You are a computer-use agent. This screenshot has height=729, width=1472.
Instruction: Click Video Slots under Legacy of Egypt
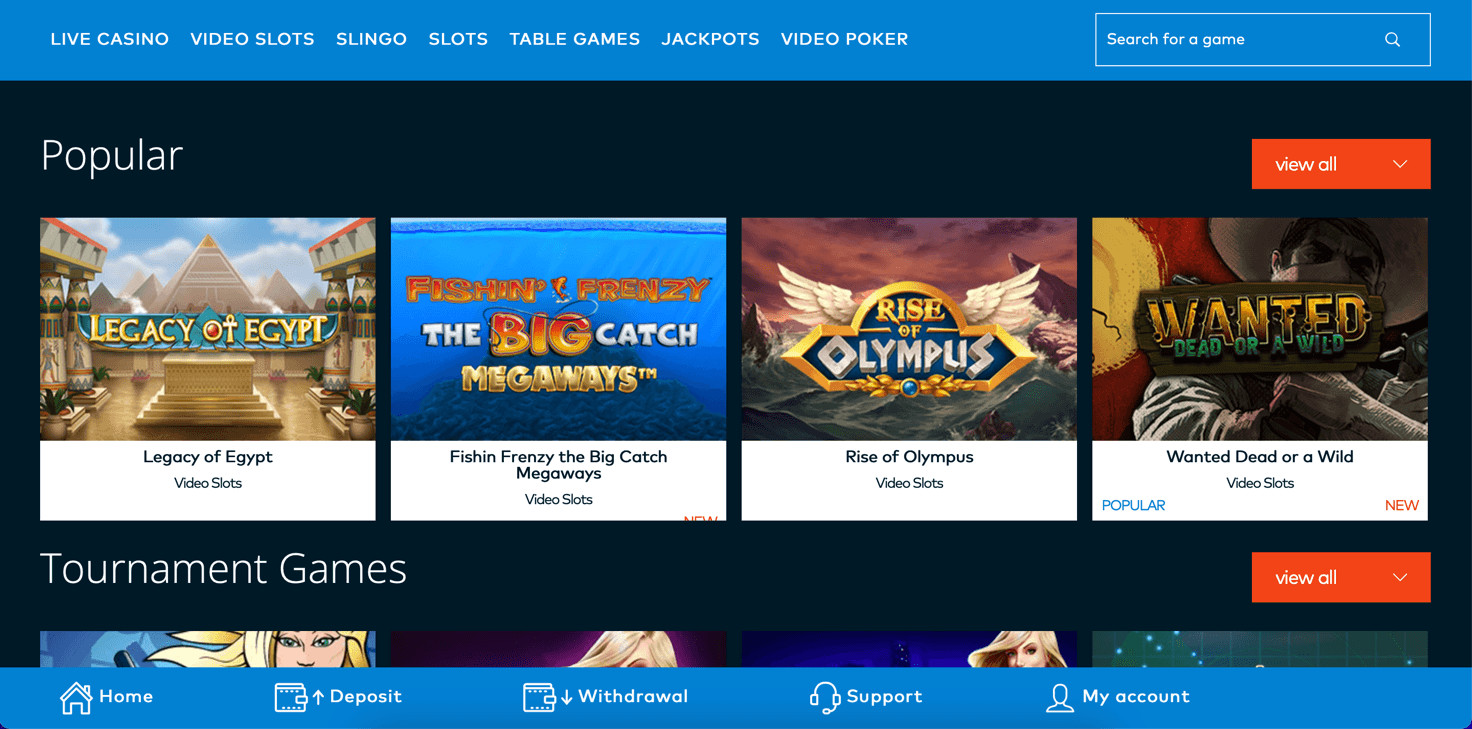pos(208,483)
